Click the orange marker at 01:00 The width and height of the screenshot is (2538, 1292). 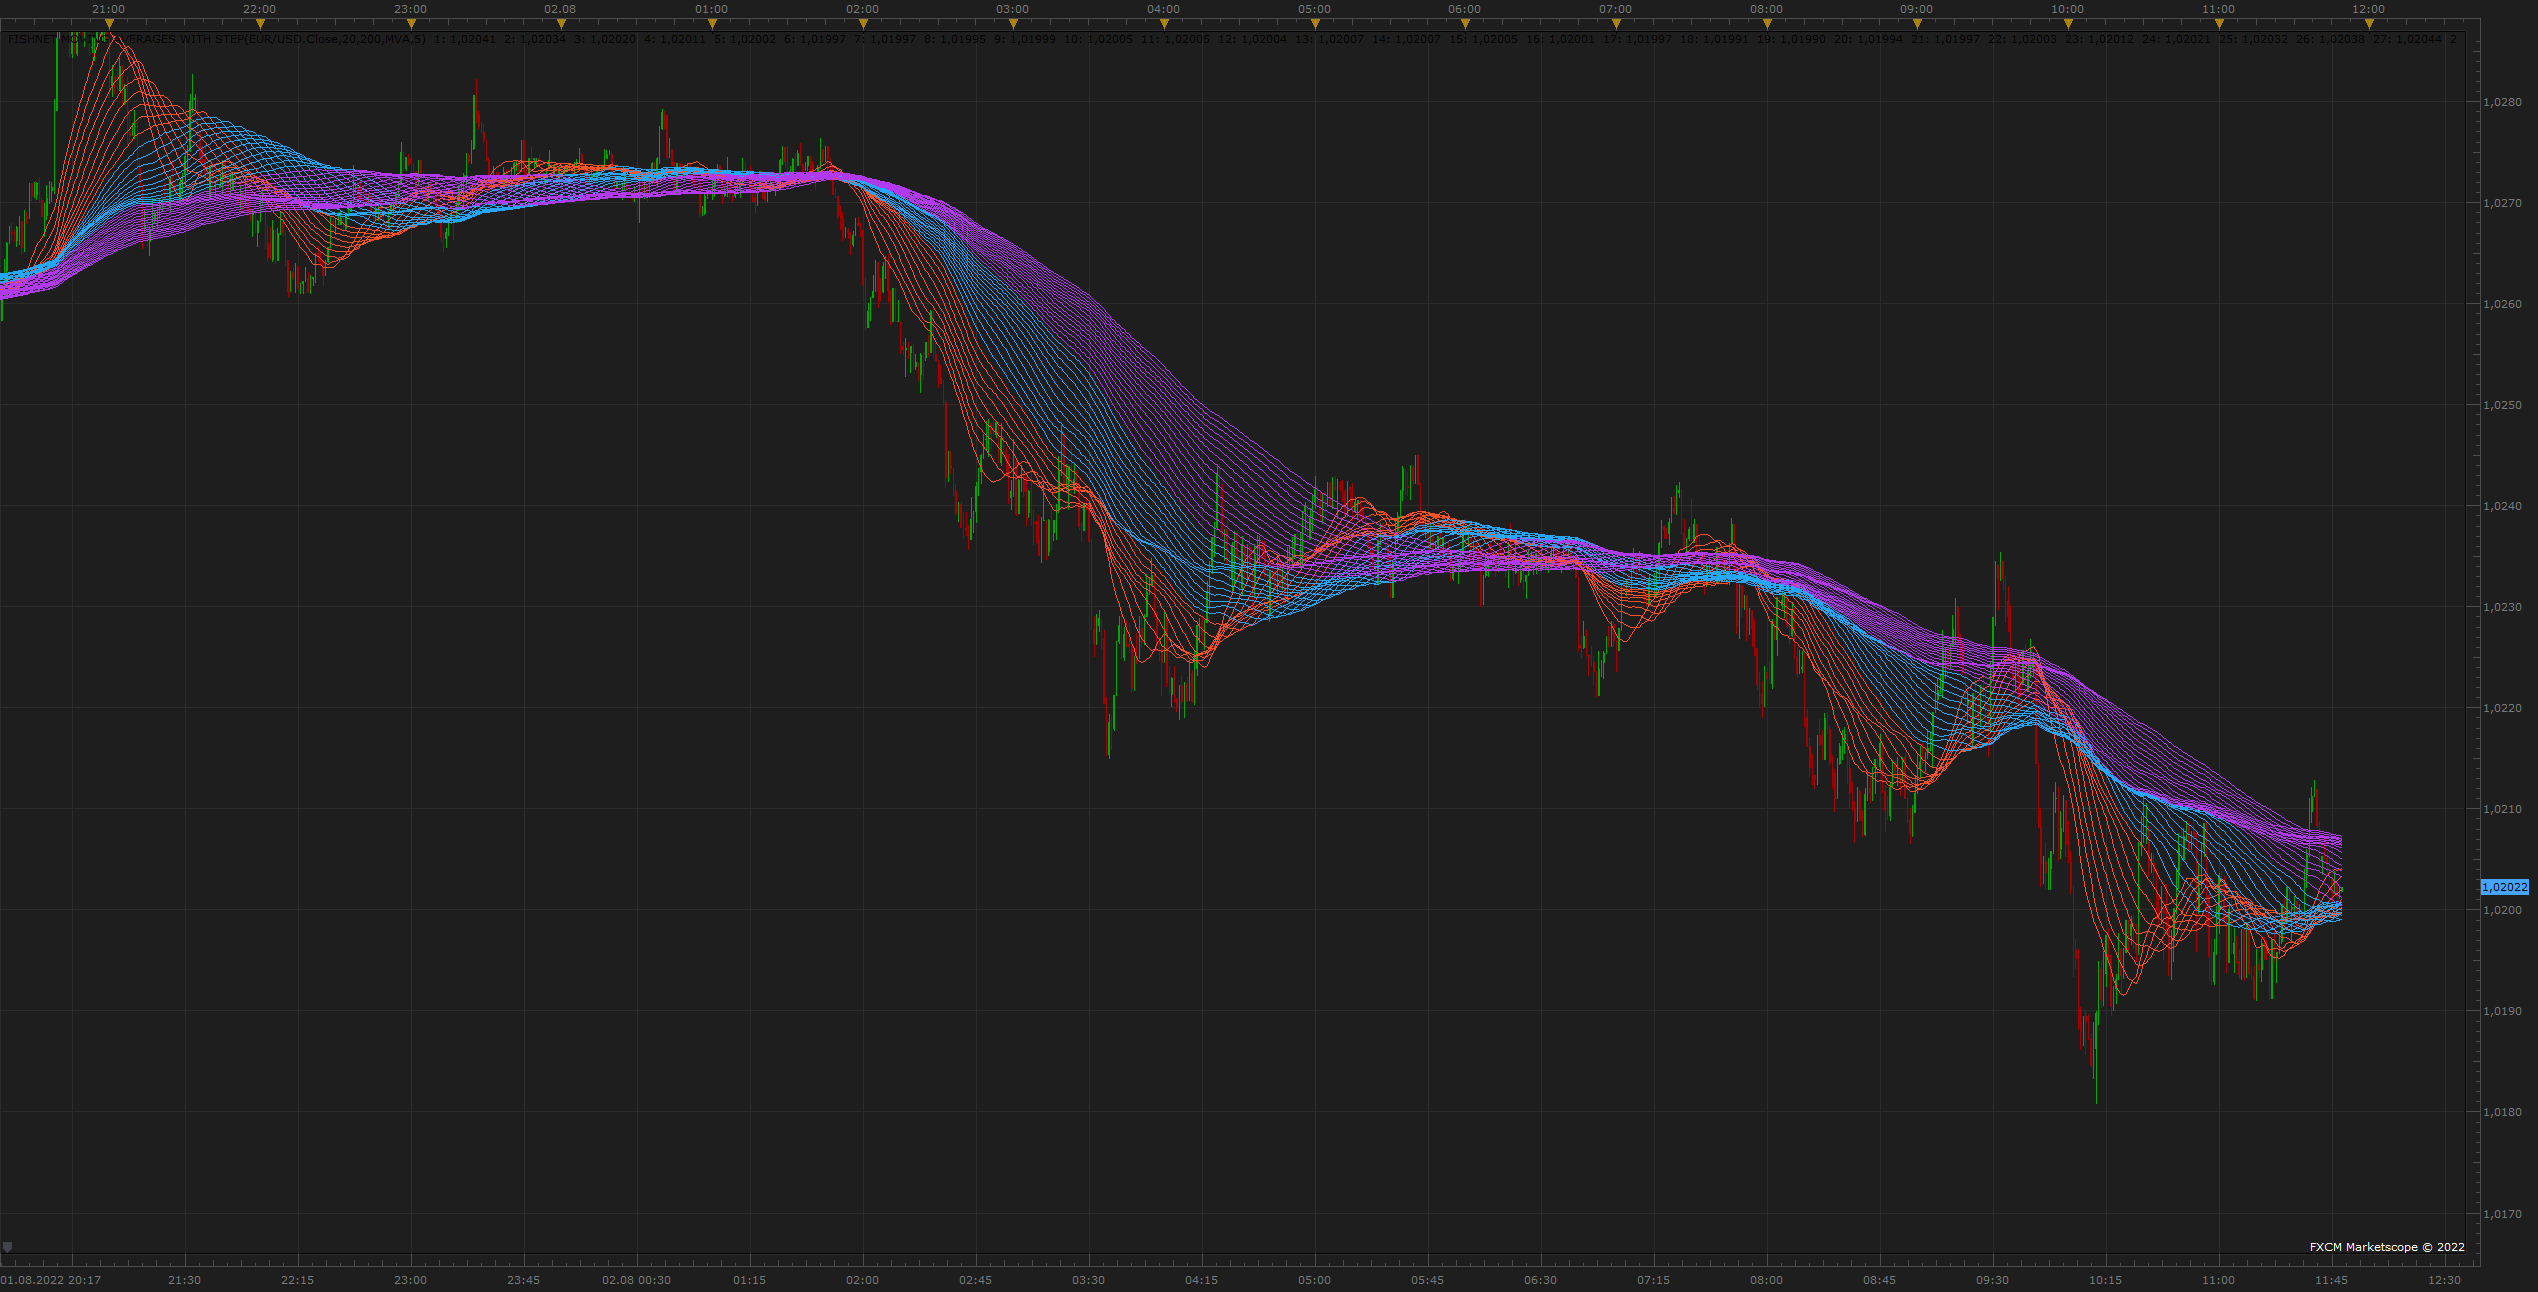(x=712, y=23)
